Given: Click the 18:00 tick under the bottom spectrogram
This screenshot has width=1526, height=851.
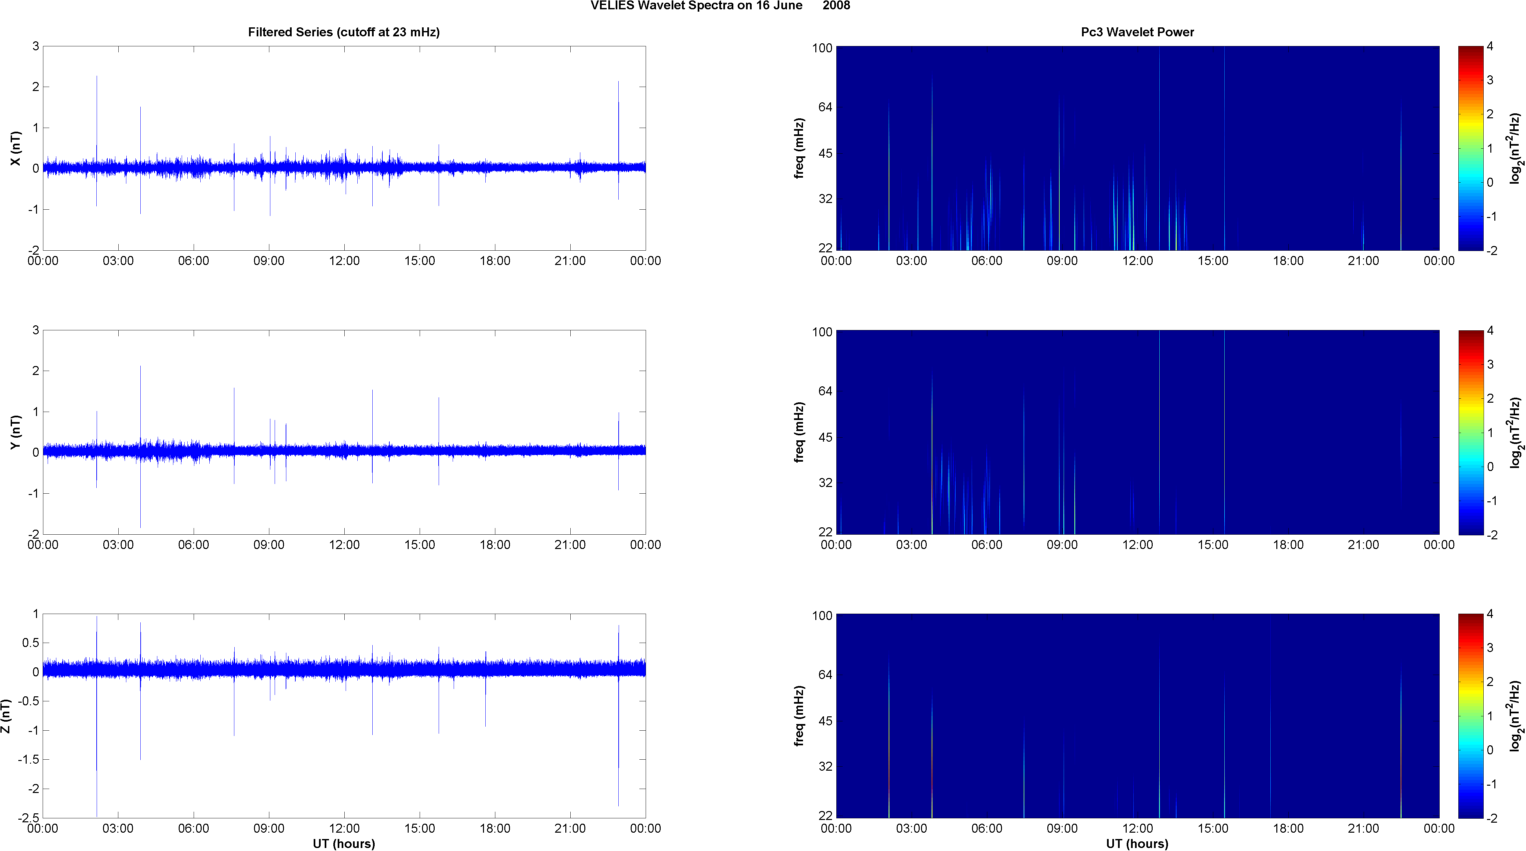Looking at the screenshot, I should click(x=1288, y=828).
